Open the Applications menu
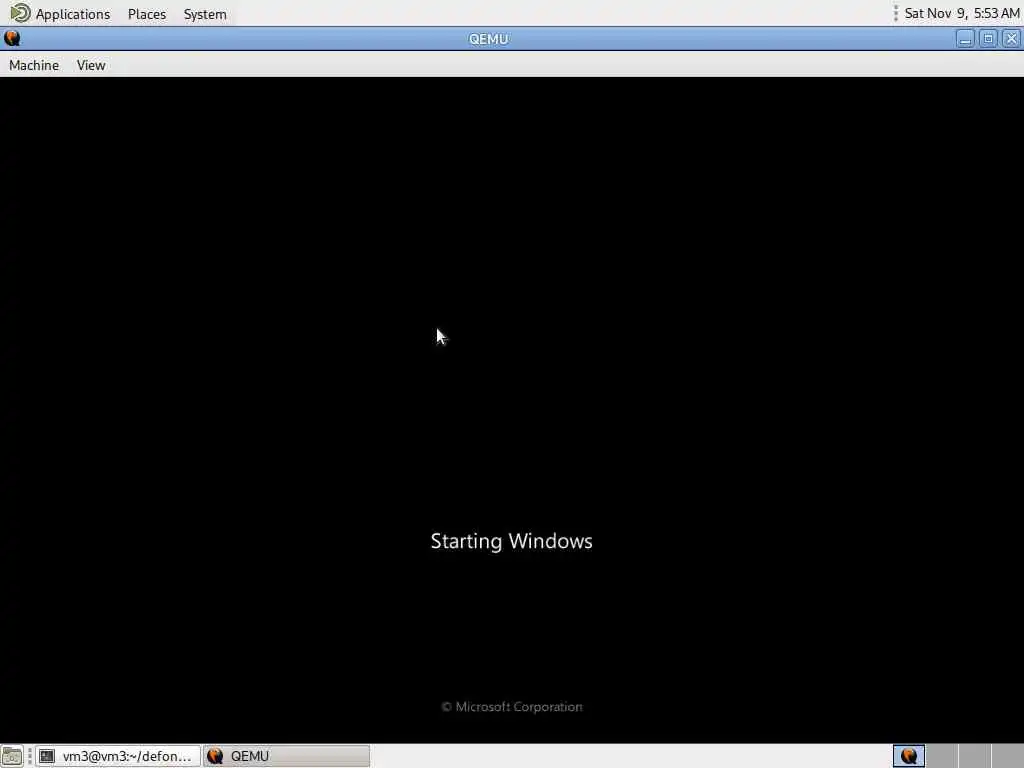The height and width of the screenshot is (768, 1024). tap(72, 14)
